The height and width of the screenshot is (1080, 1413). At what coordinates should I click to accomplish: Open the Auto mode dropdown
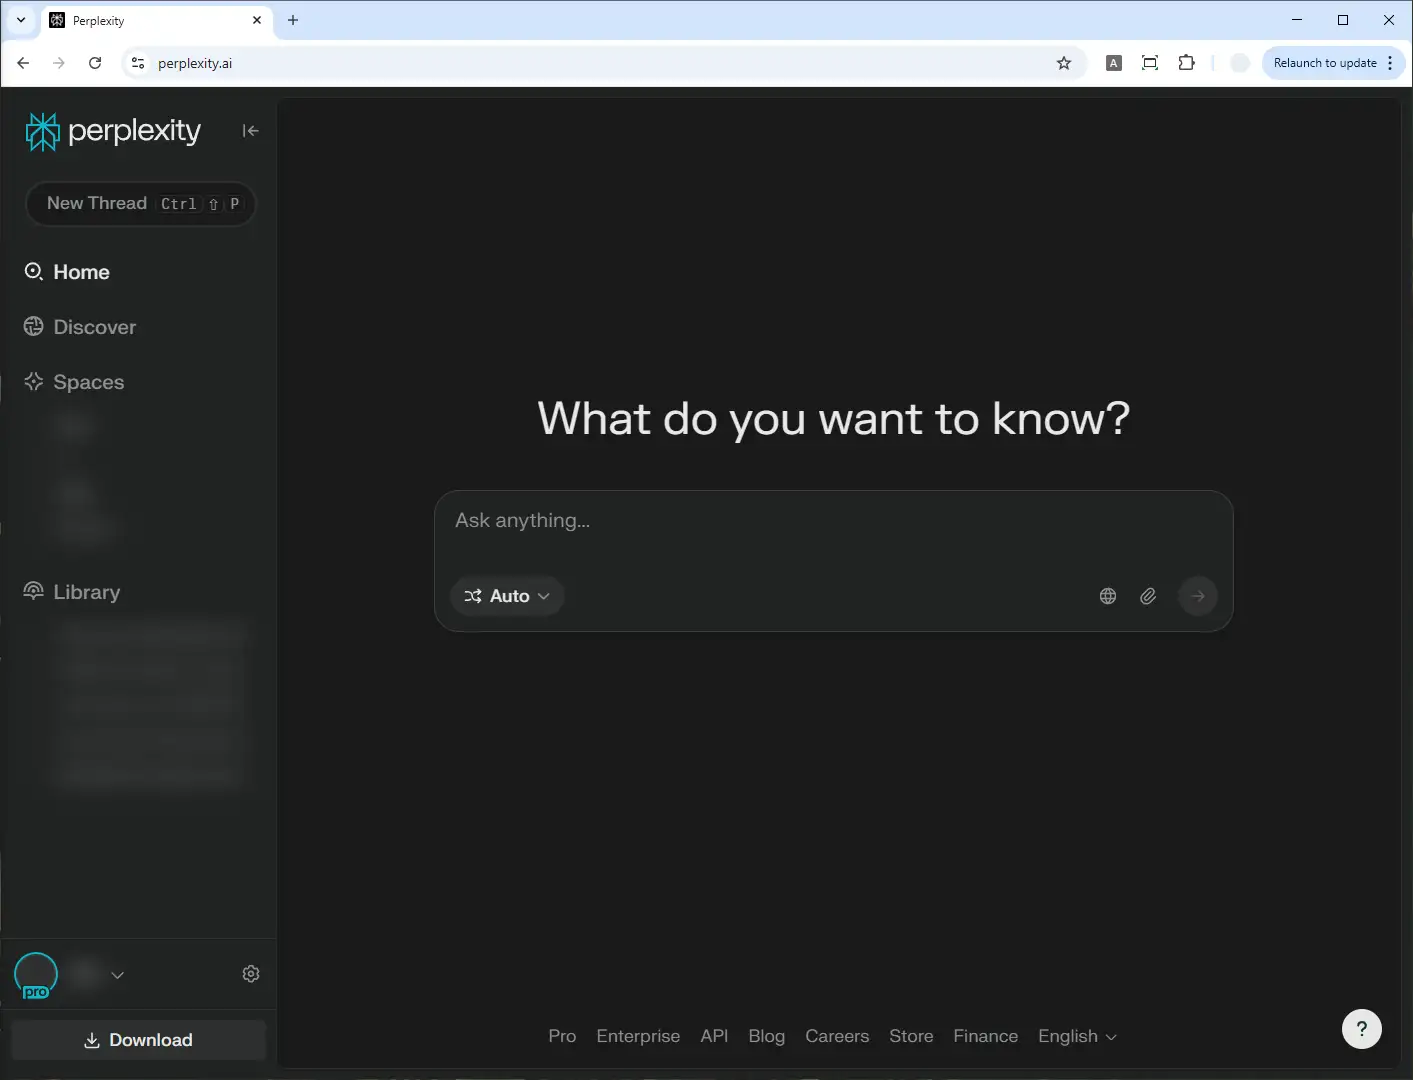point(507,596)
